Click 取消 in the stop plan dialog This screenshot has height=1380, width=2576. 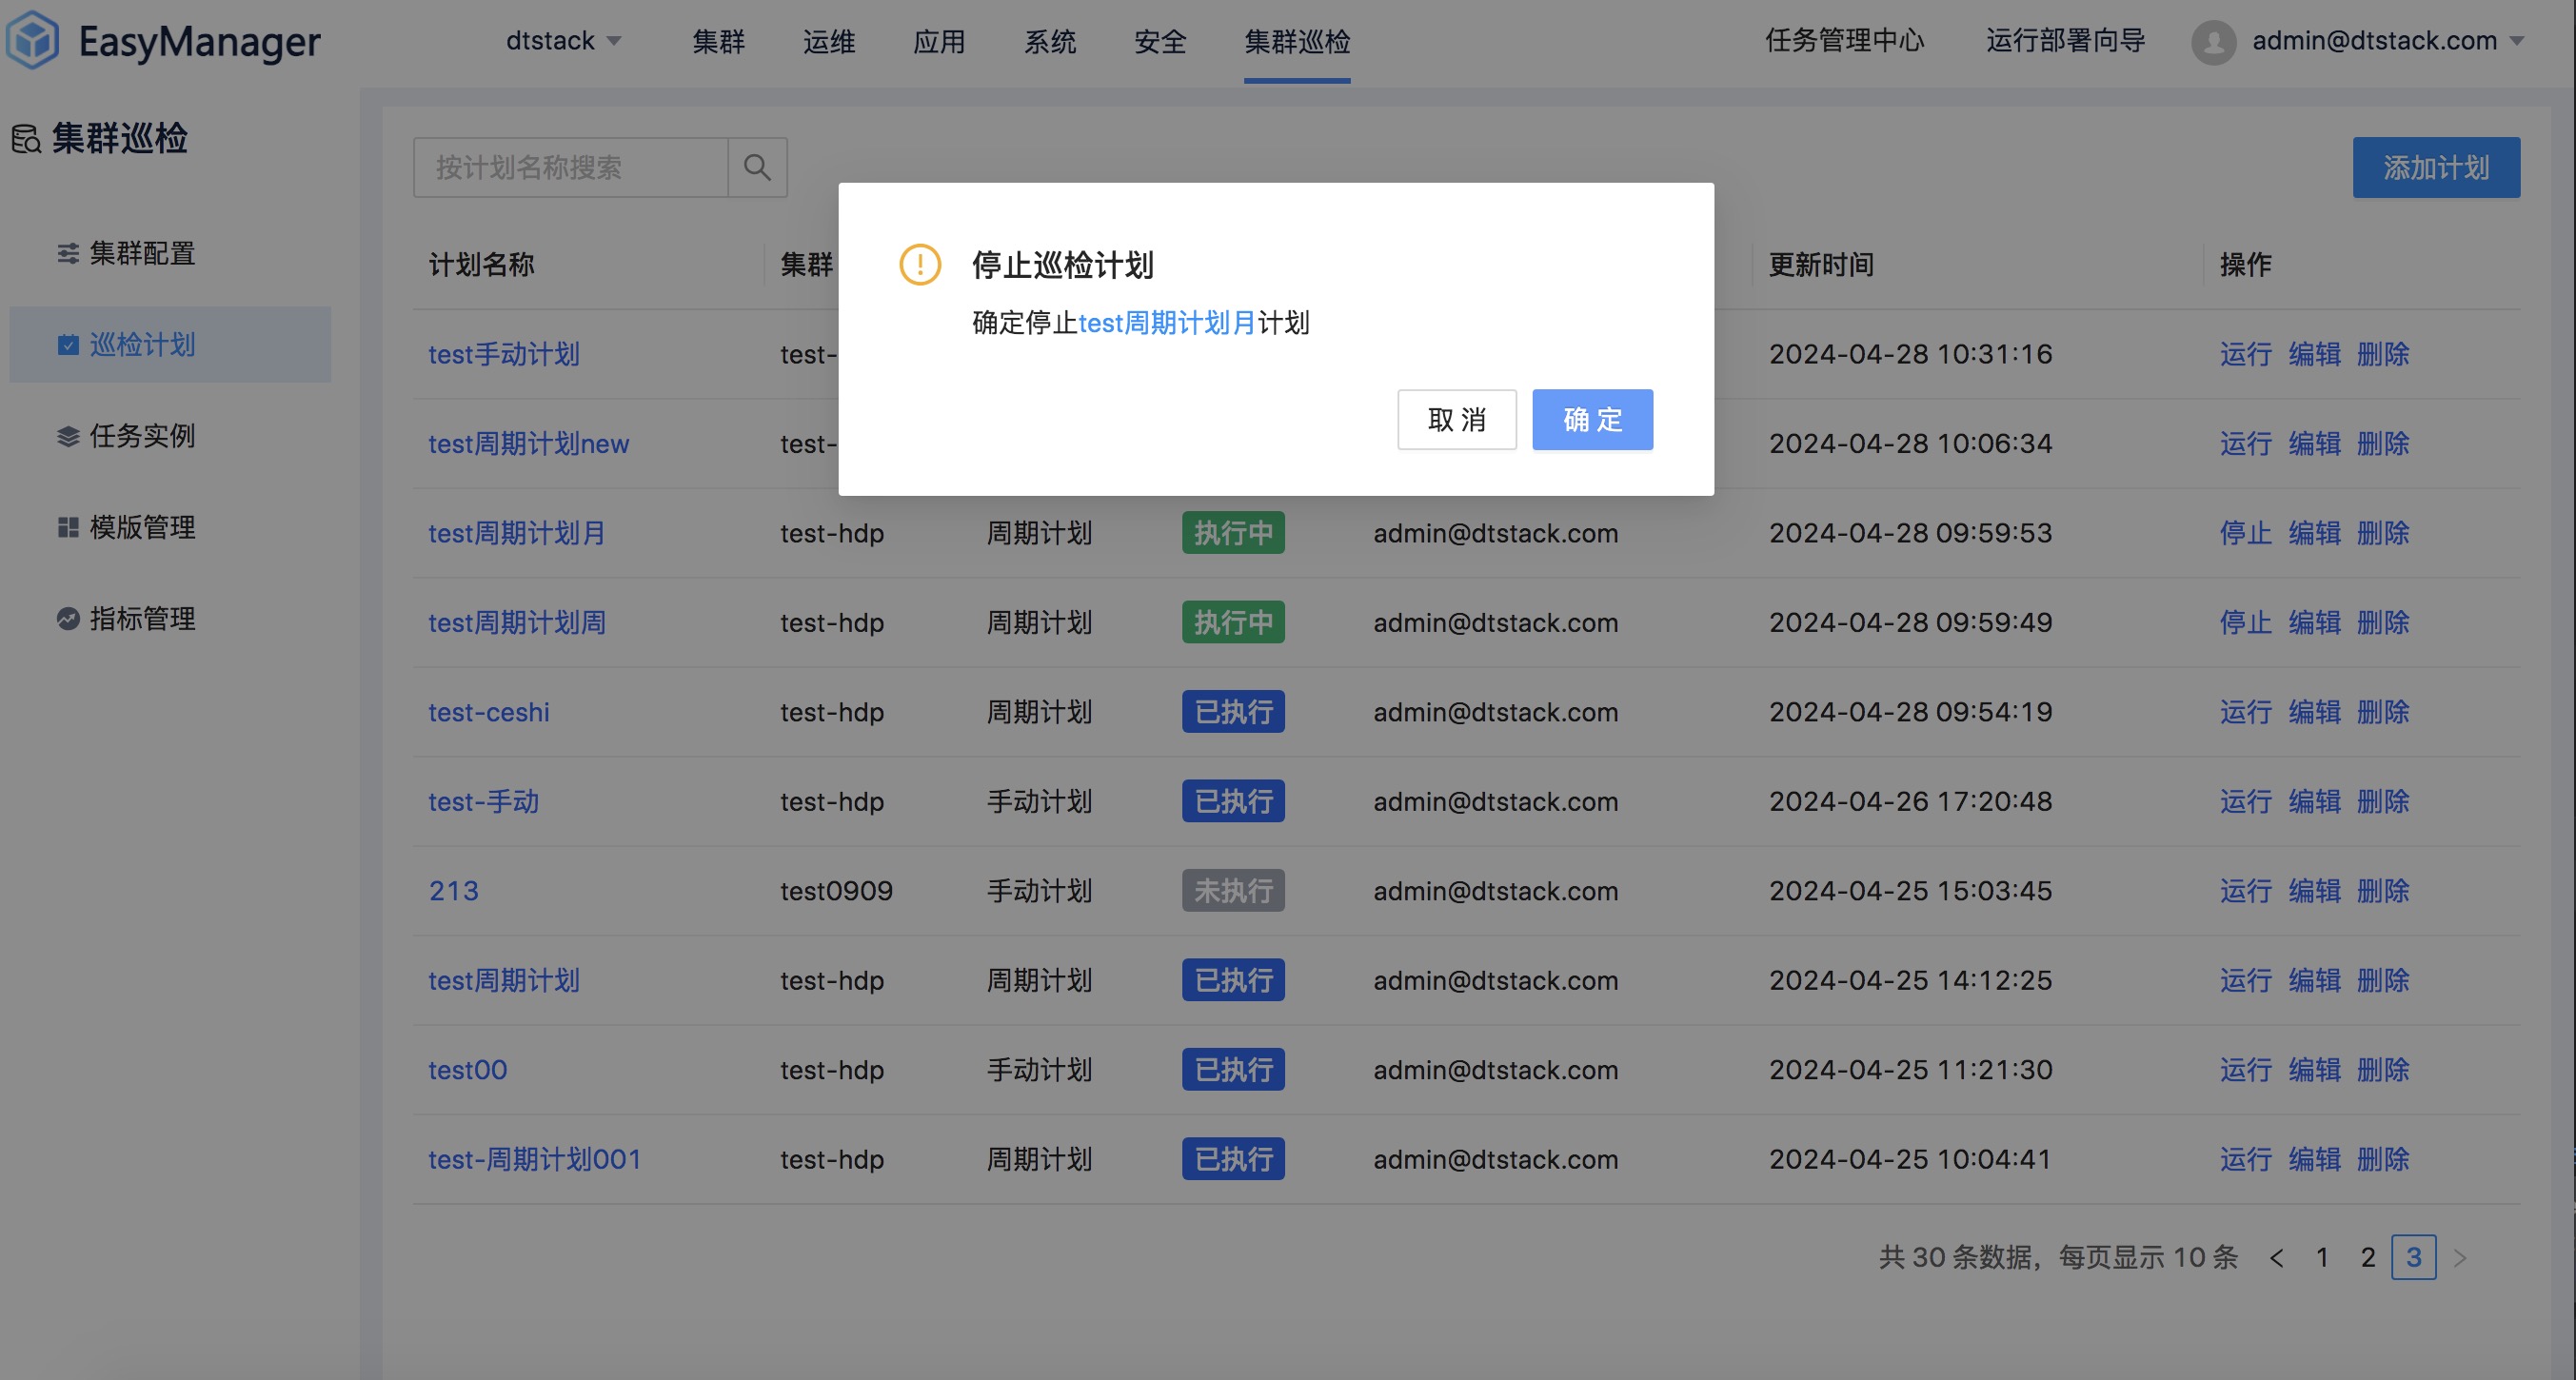pos(1456,419)
